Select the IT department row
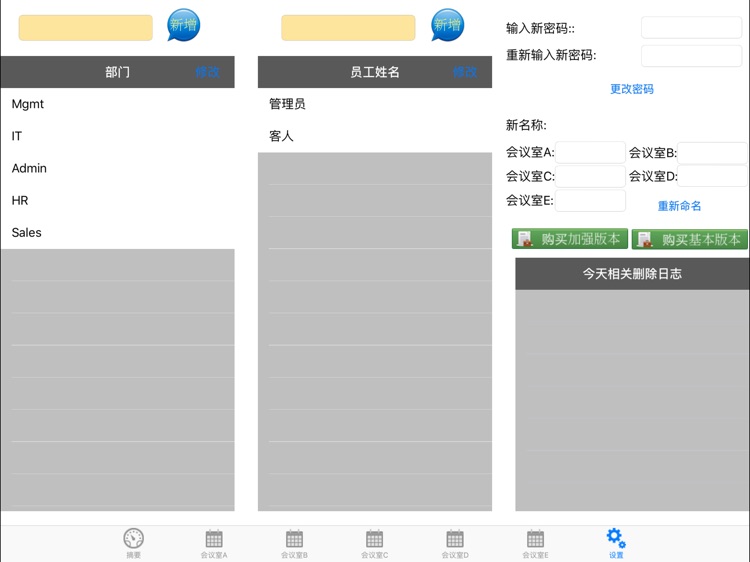The height and width of the screenshot is (562, 750). [118, 136]
